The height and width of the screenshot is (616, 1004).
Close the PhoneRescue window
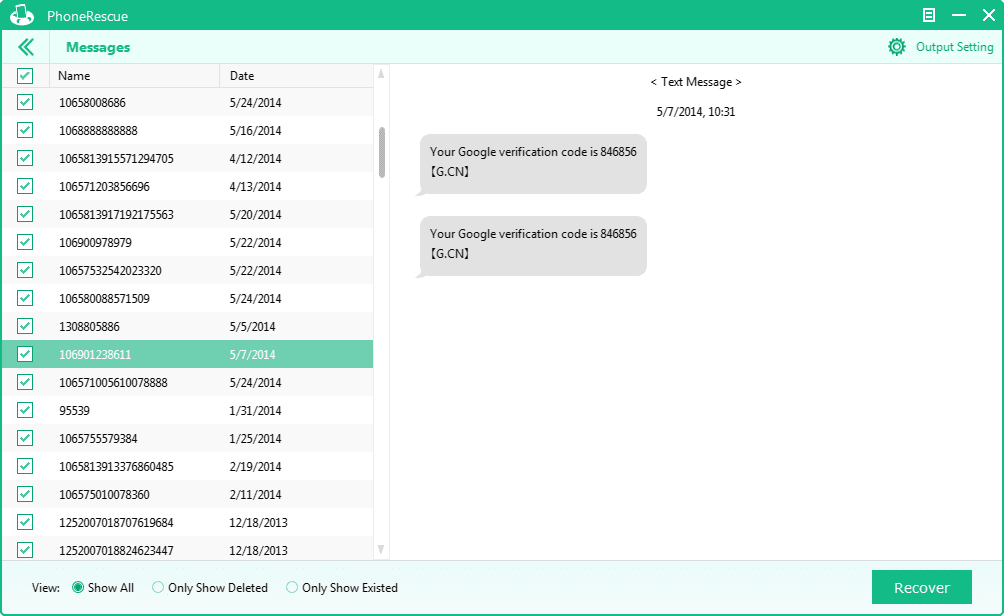point(989,15)
